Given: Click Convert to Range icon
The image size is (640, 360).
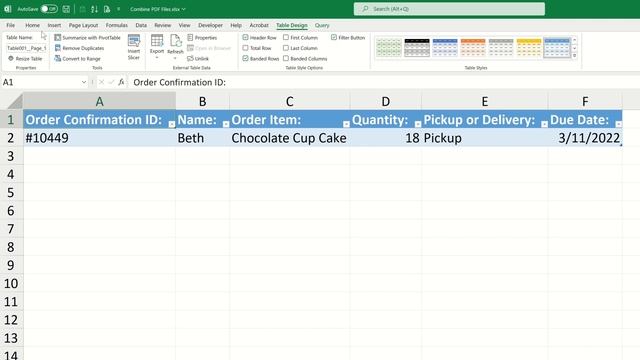Looking at the screenshot, I should pyautogui.click(x=58, y=59).
